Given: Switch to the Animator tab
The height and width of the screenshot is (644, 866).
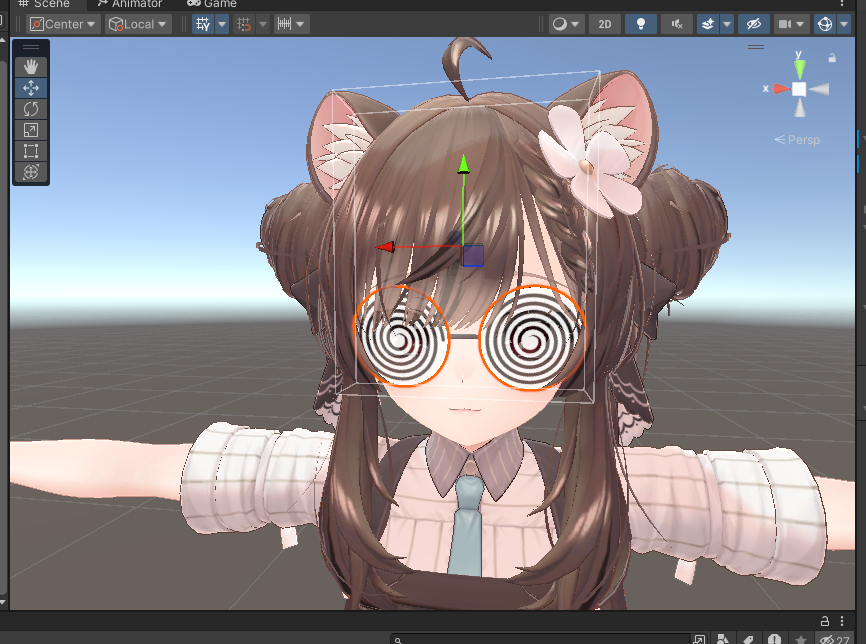Looking at the screenshot, I should click(130, 3).
